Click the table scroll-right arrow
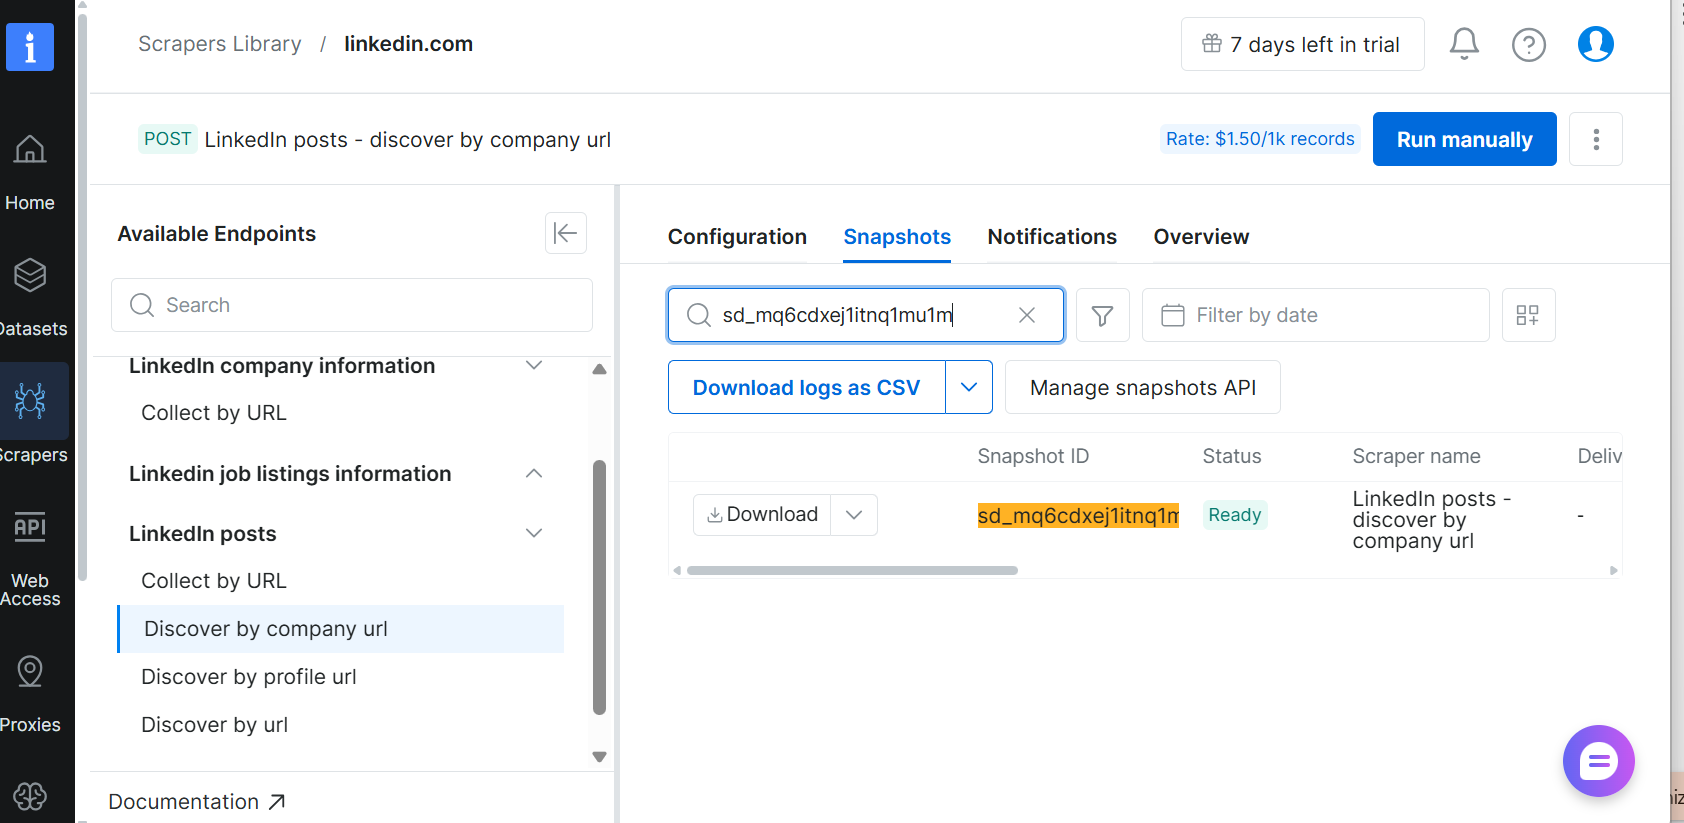The height and width of the screenshot is (823, 1684). (1613, 570)
